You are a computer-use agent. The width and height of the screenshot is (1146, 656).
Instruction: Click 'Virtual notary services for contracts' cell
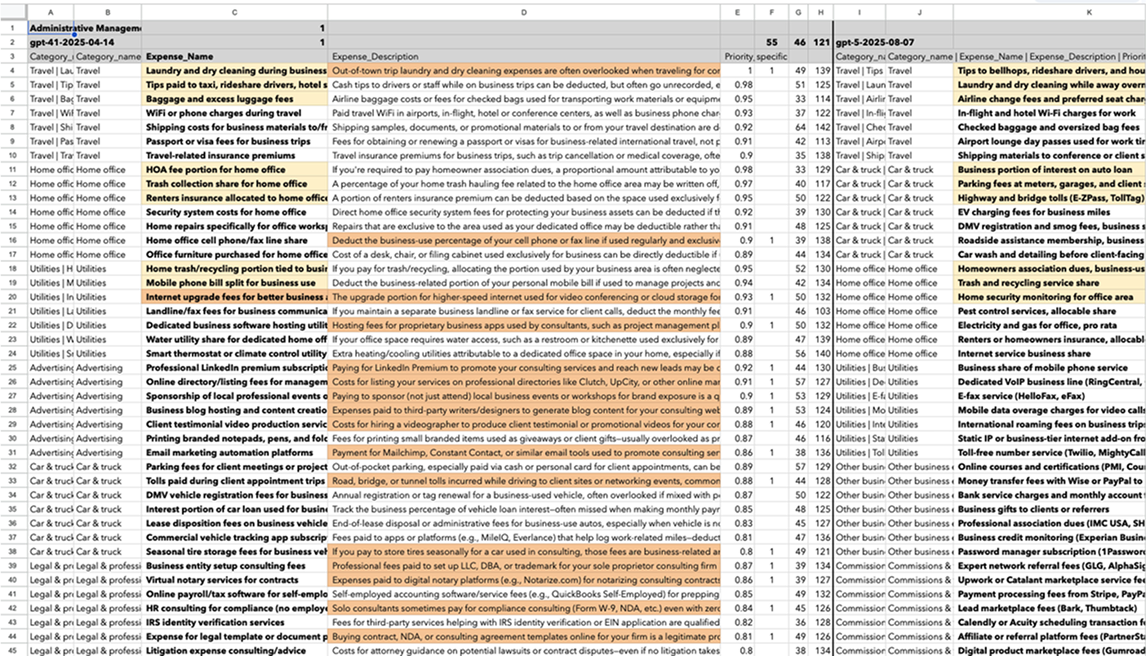pos(235,580)
